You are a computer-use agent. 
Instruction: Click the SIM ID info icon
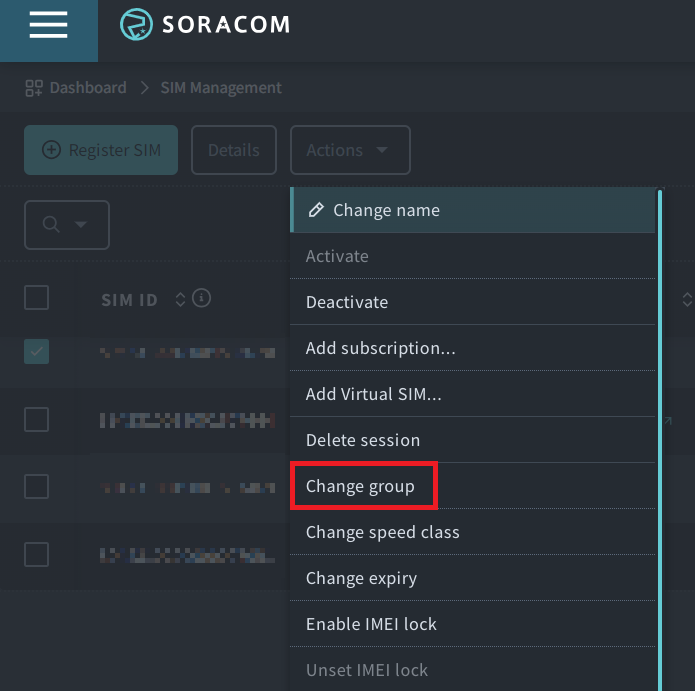pyautogui.click(x=201, y=298)
